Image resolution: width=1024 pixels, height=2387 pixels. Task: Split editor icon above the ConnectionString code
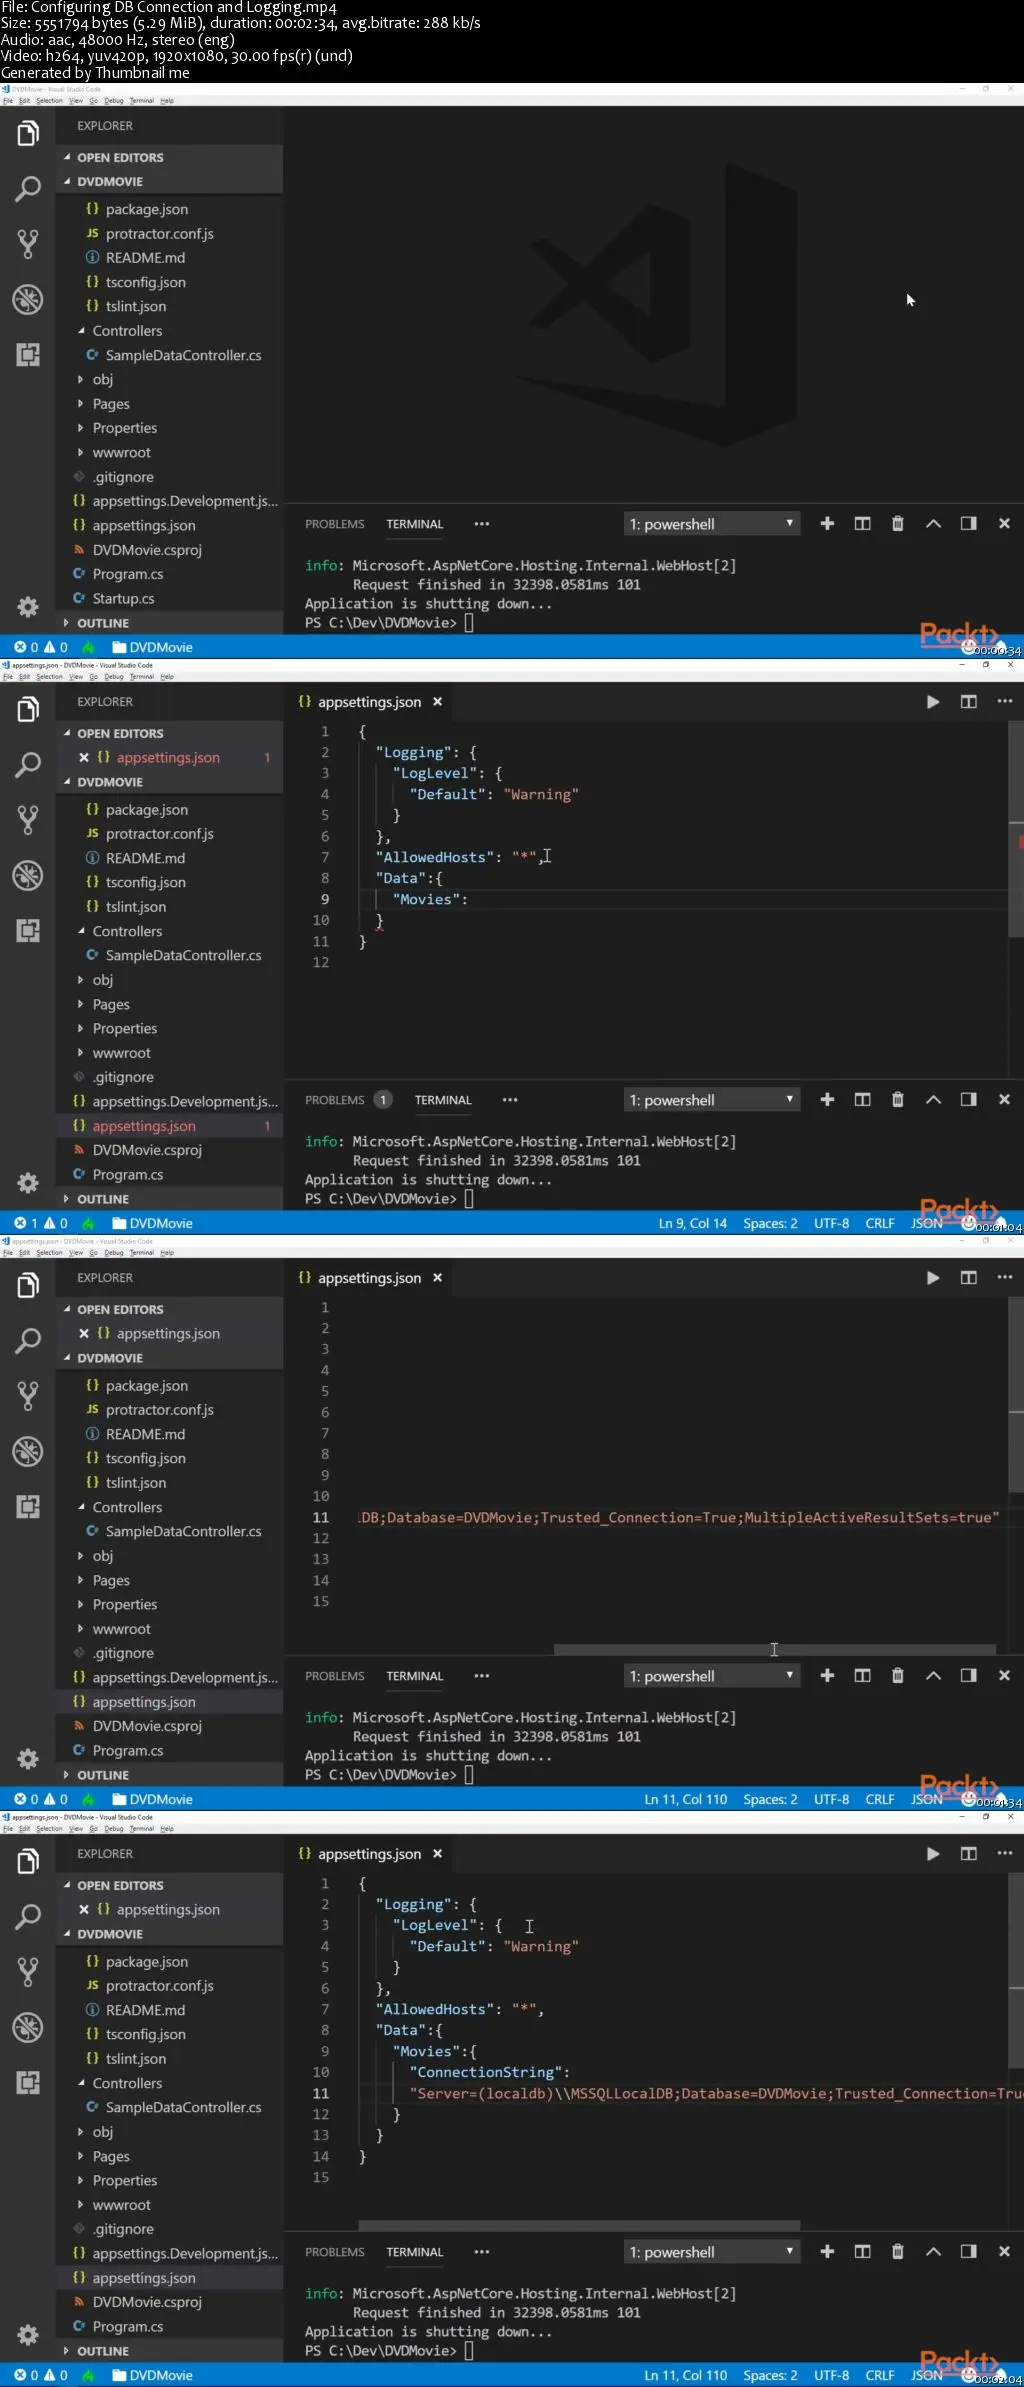pos(968,1854)
